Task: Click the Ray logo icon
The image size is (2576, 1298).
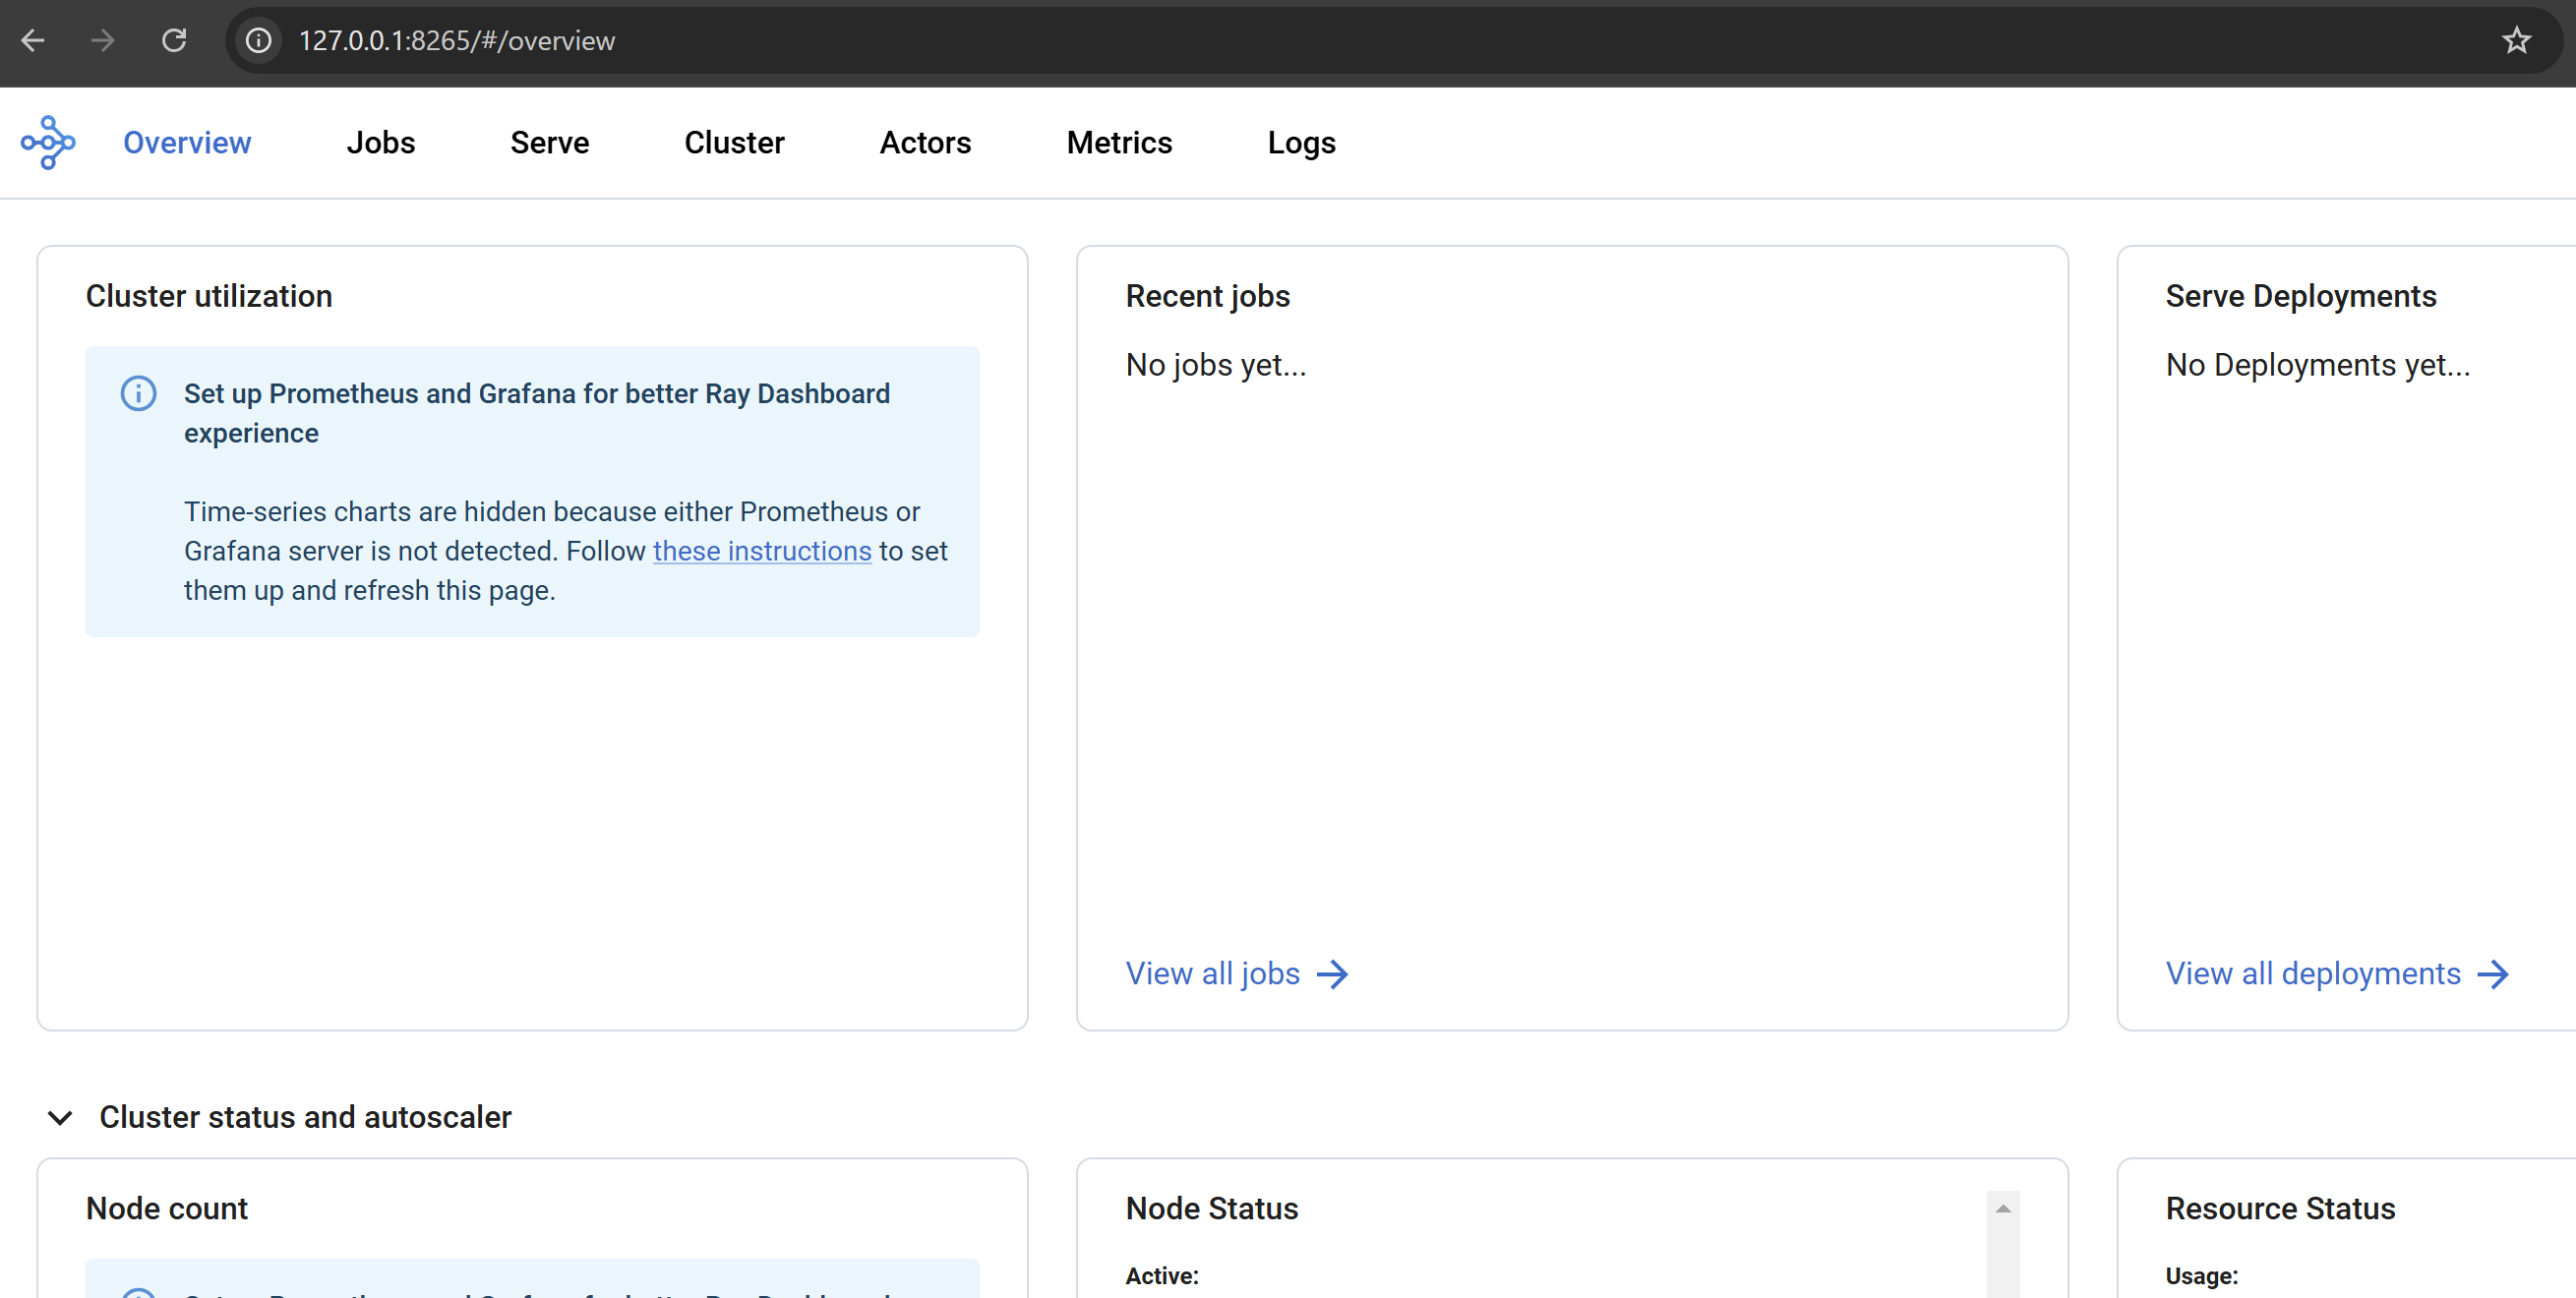Action: (x=48, y=143)
